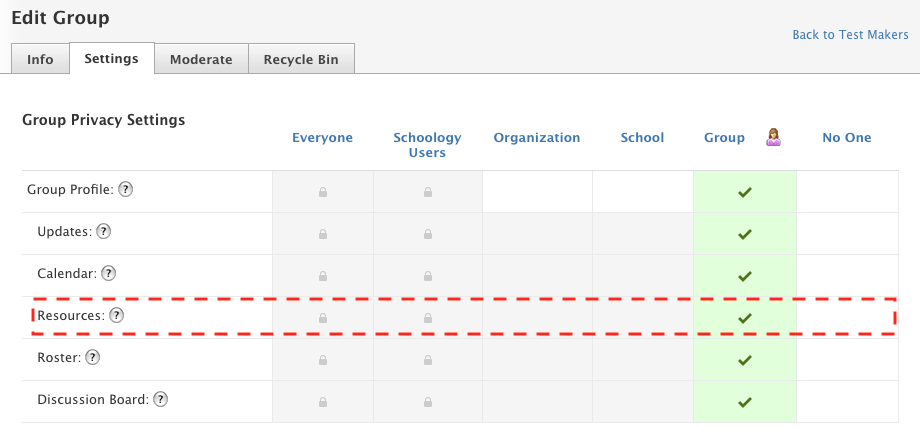Click the Everyone column header
920x443 pixels.
click(x=322, y=138)
